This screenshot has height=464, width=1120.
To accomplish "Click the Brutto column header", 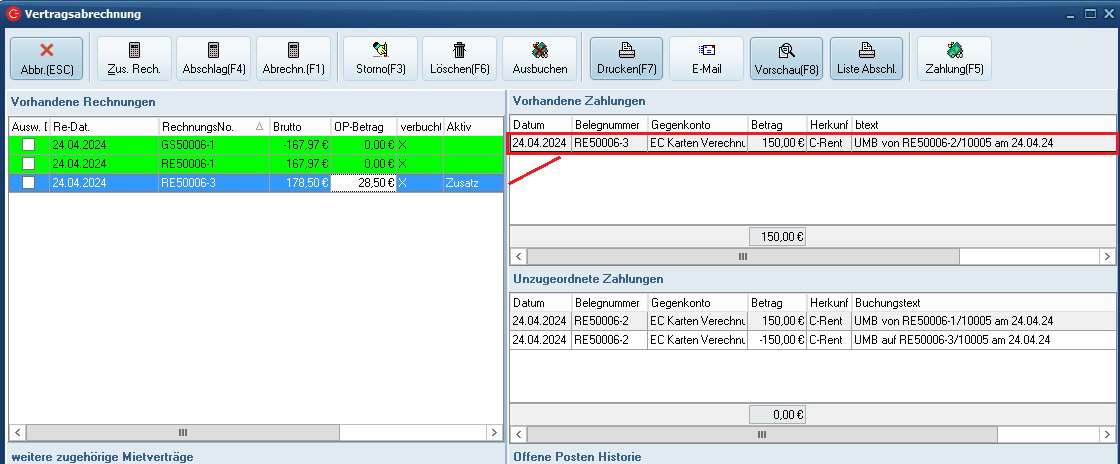I will point(299,127).
